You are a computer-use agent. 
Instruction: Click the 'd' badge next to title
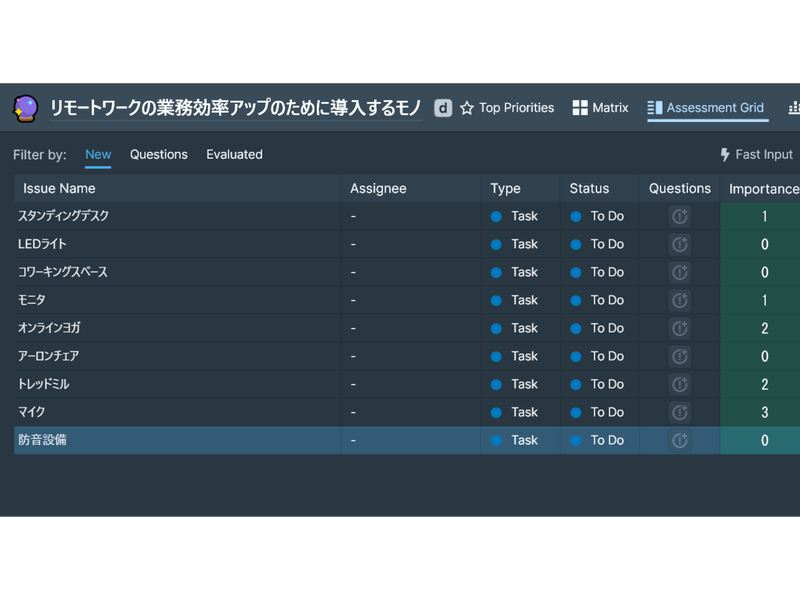tap(443, 108)
